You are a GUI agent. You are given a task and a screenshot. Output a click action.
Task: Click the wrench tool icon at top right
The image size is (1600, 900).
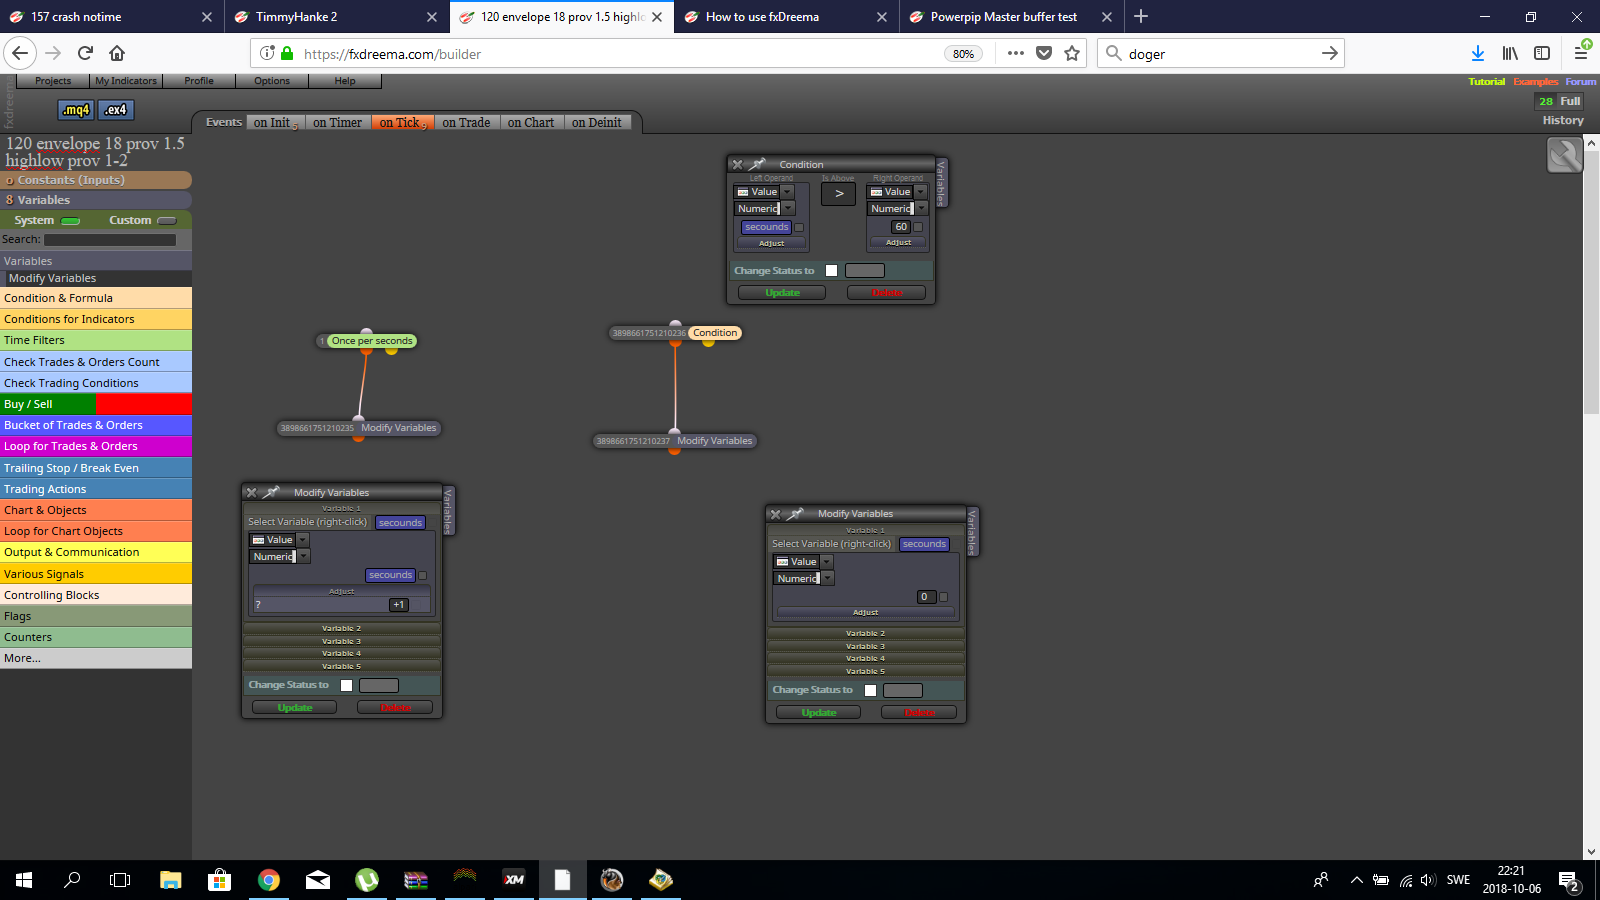pyautogui.click(x=1565, y=155)
